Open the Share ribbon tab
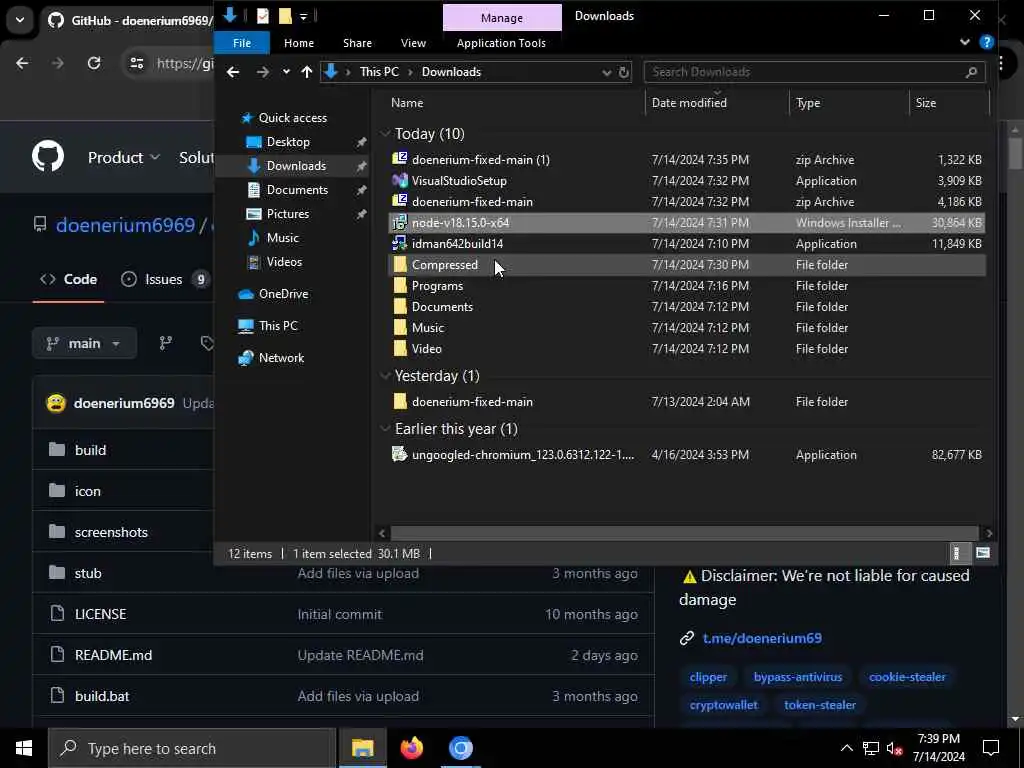Screen dimensions: 1024x768 [357, 43]
